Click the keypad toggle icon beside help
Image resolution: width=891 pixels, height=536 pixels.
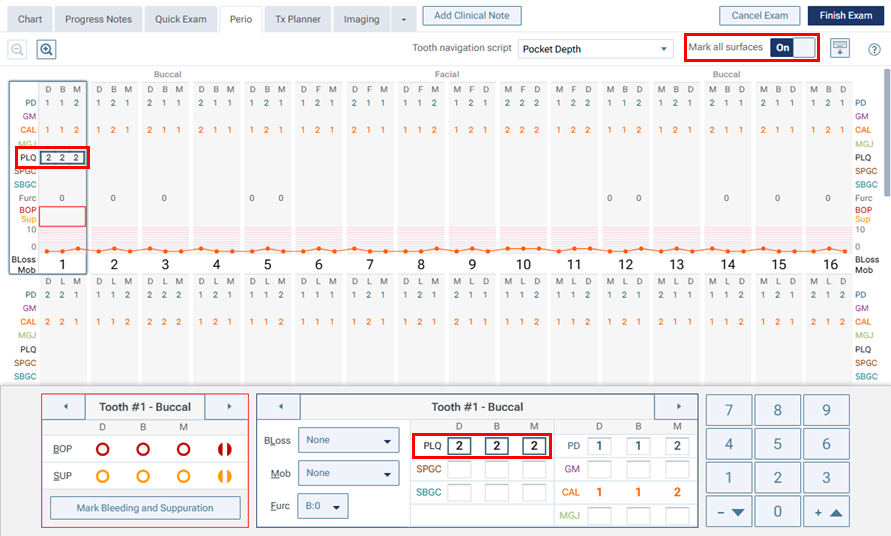coord(839,48)
